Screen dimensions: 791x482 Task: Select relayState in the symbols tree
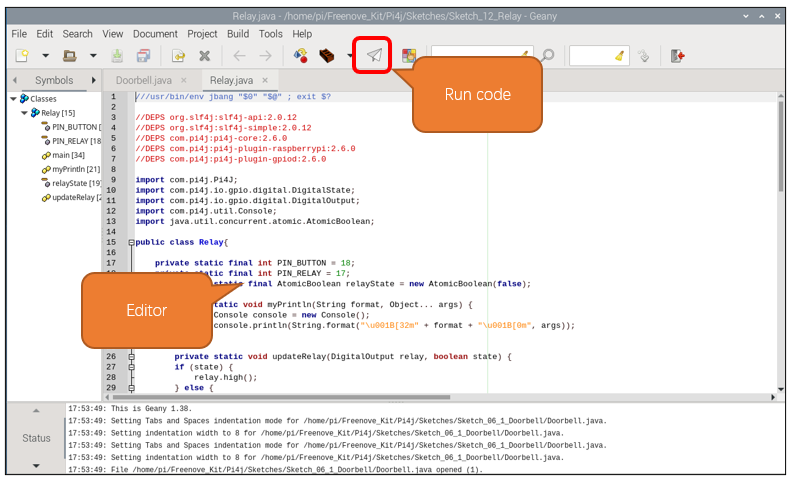click(76, 184)
